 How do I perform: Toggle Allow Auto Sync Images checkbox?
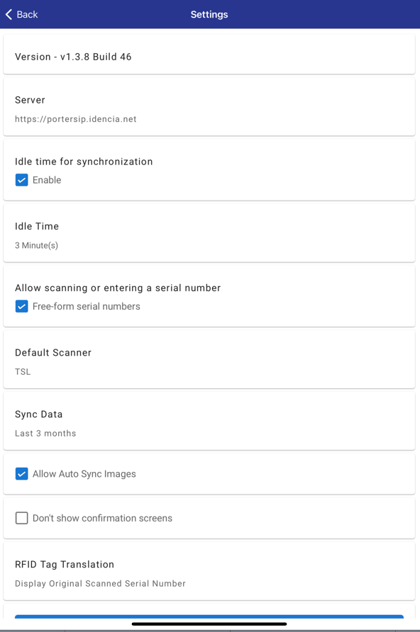coord(22,474)
